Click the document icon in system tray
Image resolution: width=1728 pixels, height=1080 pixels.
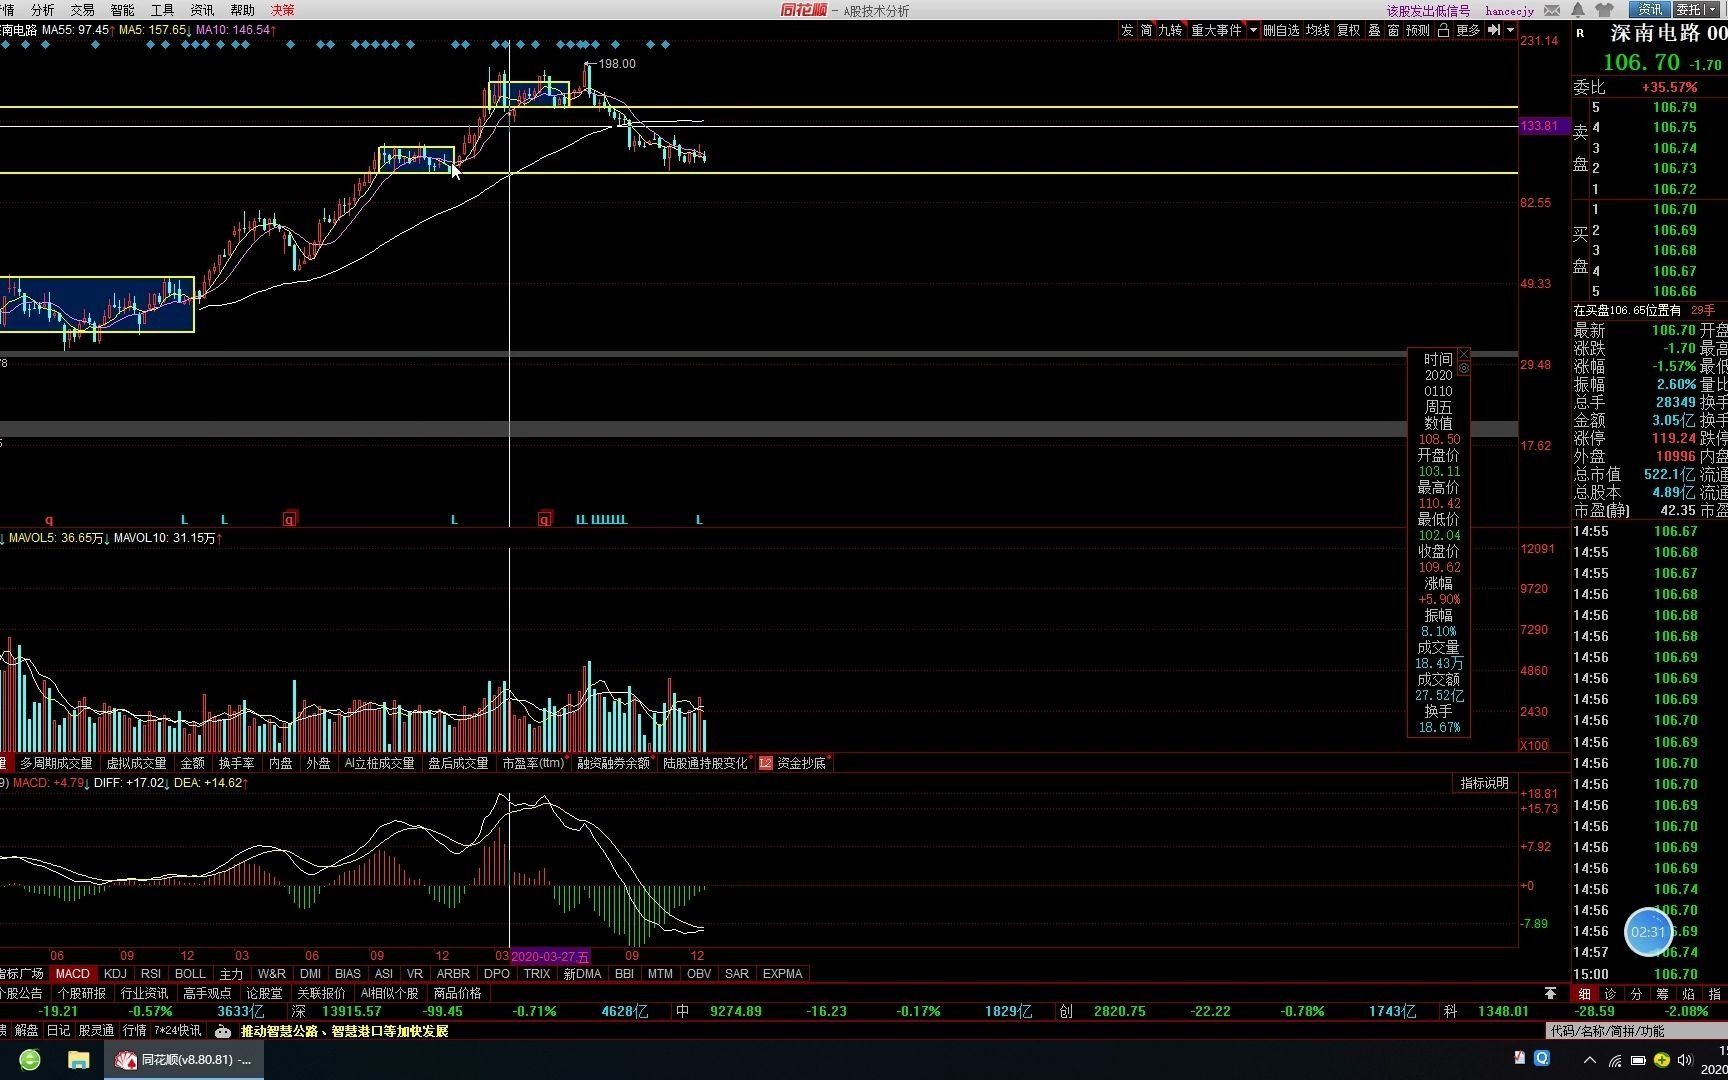point(1520,1058)
